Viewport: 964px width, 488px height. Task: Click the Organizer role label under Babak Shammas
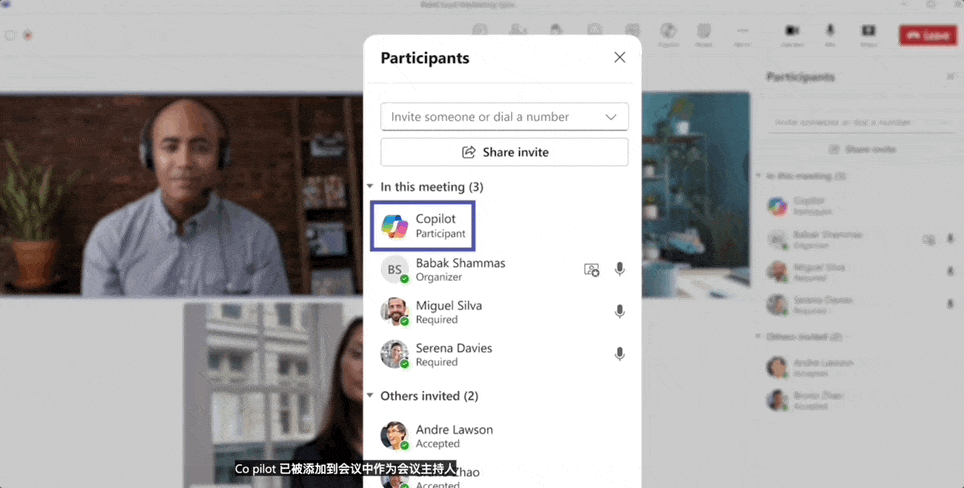click(438, 277)
